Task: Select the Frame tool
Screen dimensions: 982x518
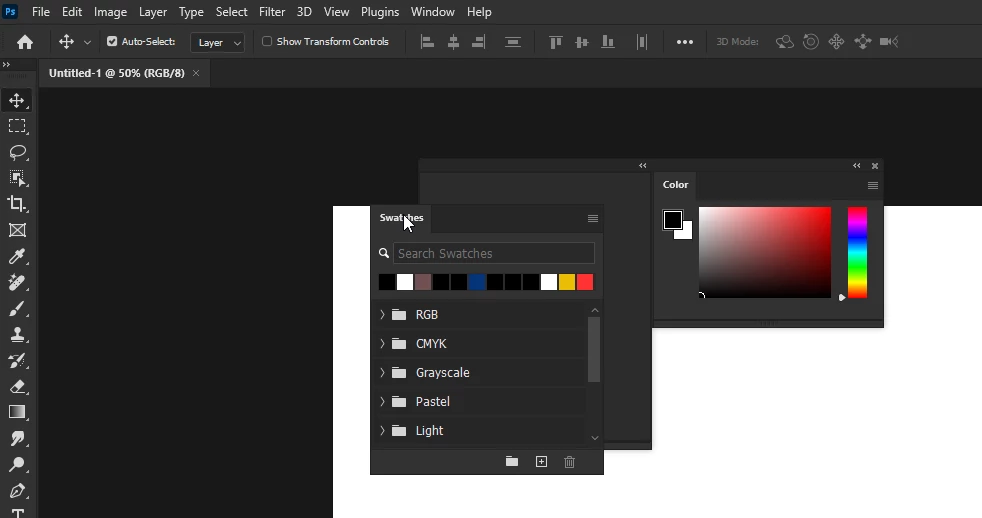Action: click(17, 230)
